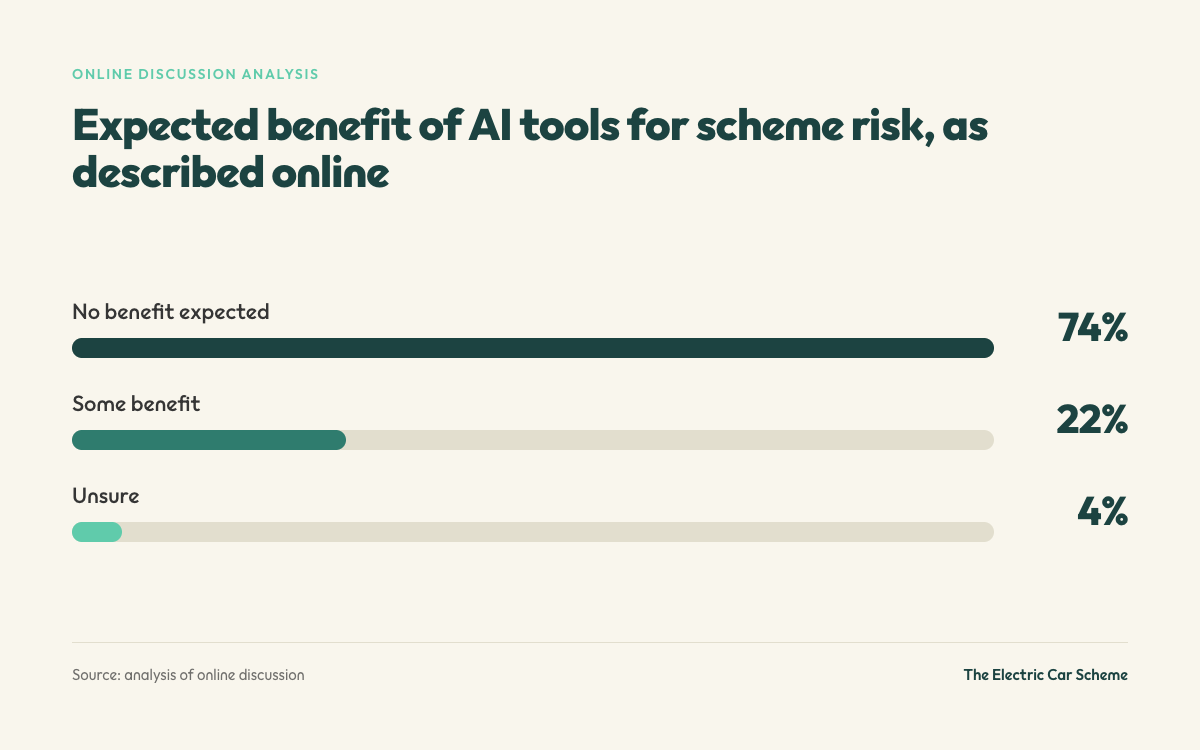Click the green filled Some benefit bar segment
1200x750 pixels.
209,440
